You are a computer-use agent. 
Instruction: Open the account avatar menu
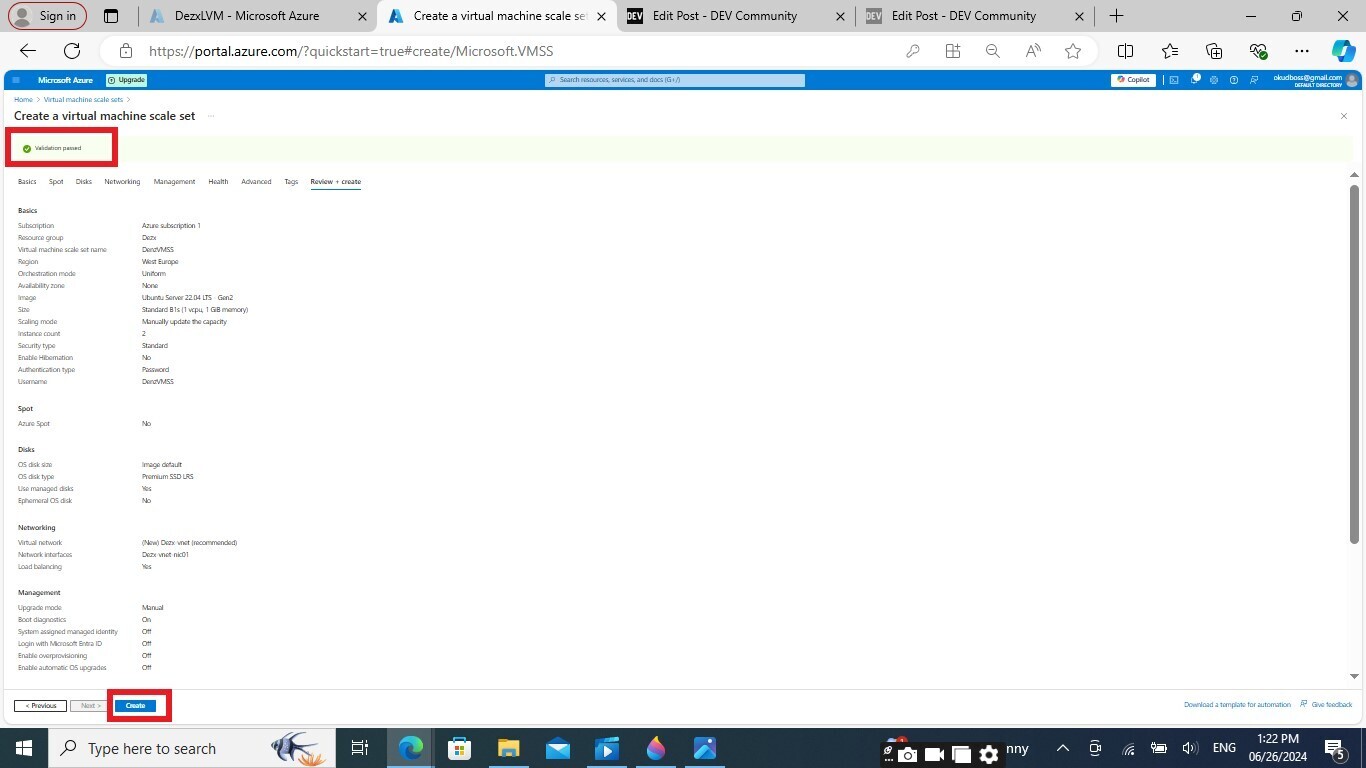coord(1352,80)
